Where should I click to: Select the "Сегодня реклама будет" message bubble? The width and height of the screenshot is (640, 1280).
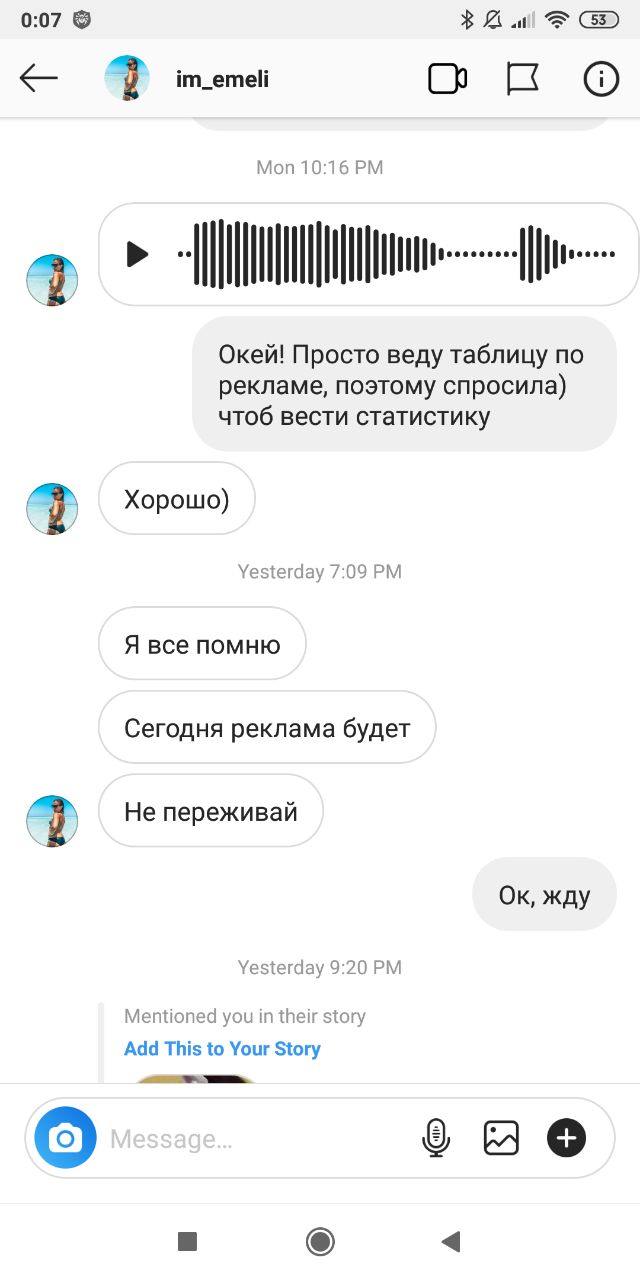(x=267, y=728)
